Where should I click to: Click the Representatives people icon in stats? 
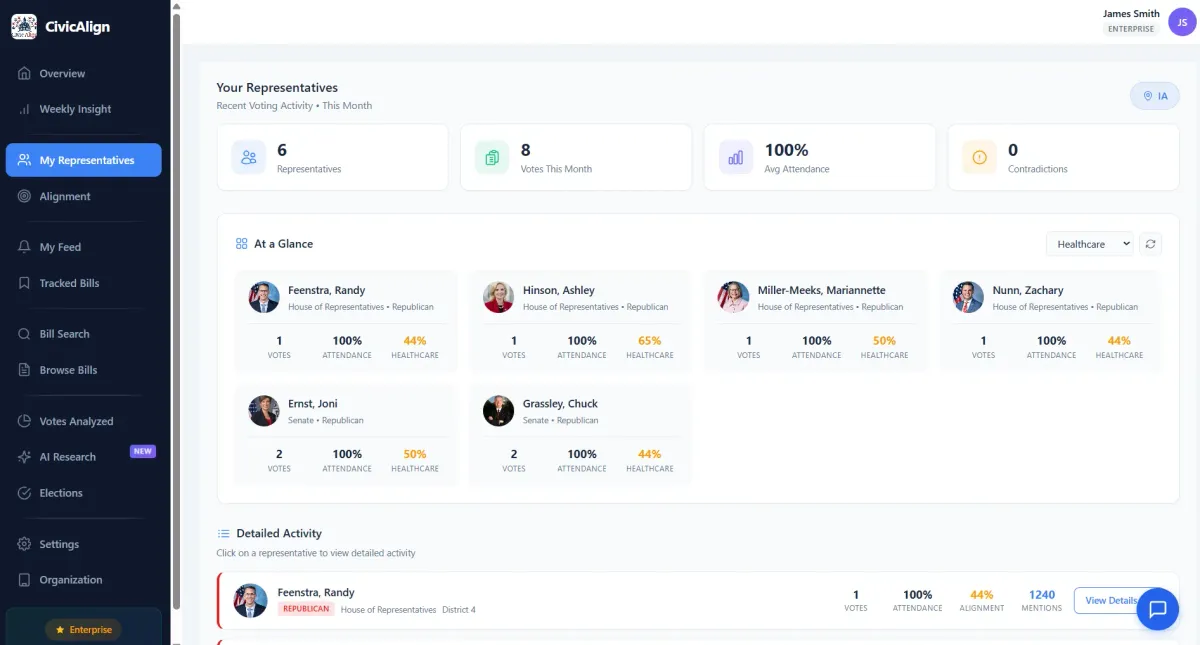click(249, 157)
